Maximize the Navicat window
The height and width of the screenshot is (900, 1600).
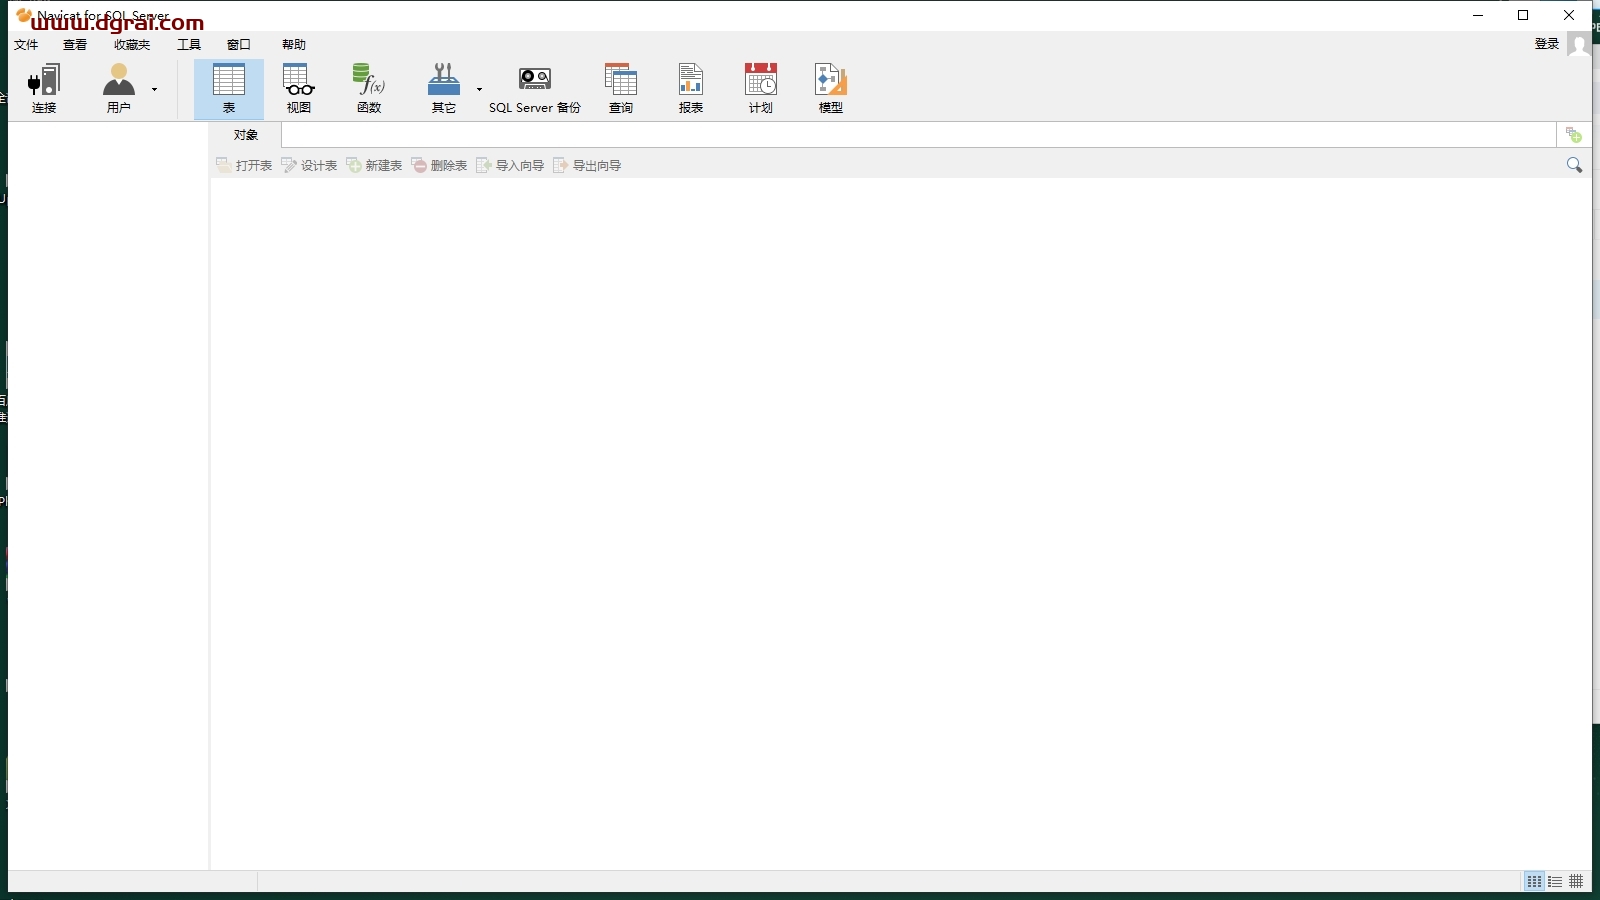[x=1523, y=15]
